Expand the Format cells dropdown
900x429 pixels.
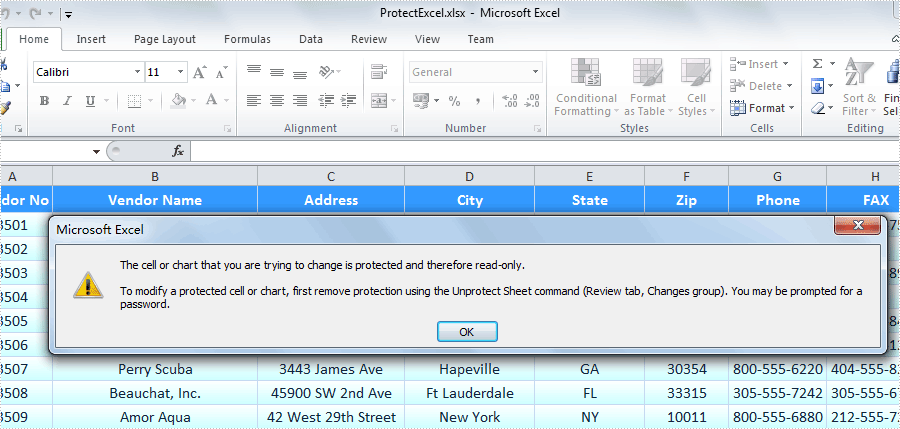[792, 108]
